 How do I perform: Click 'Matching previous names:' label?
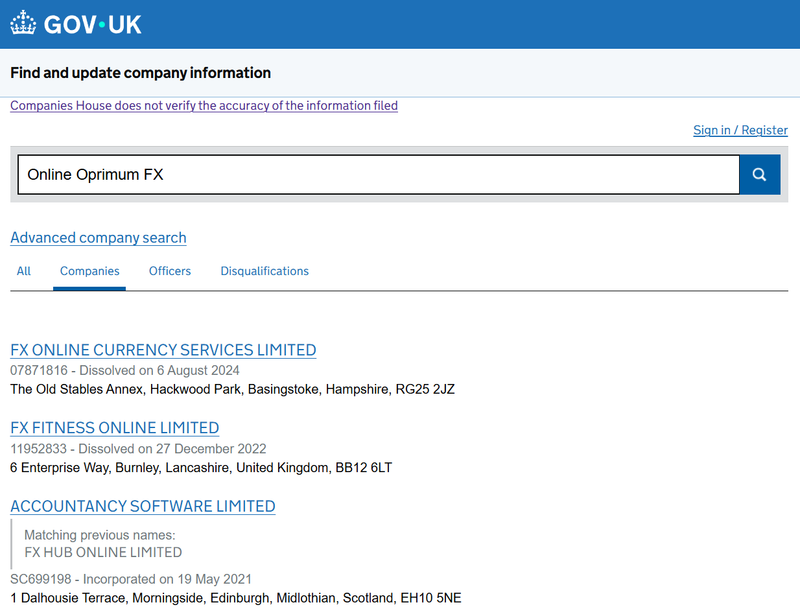(x=100, y=535)
